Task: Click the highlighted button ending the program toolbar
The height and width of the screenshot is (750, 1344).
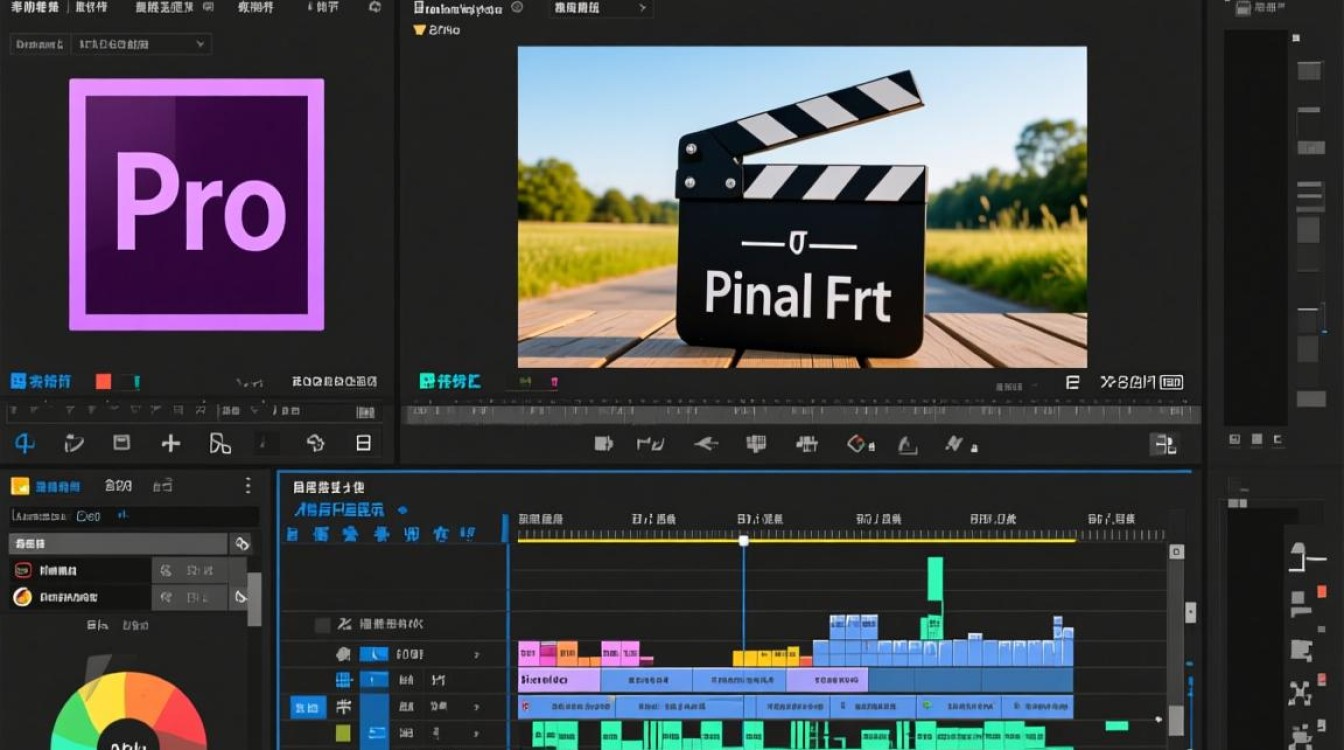Action: 1163,444
